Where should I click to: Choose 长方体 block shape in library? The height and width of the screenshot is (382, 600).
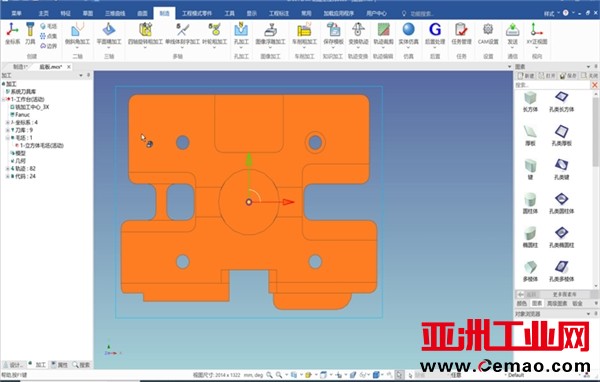click(x=530, y=102)
